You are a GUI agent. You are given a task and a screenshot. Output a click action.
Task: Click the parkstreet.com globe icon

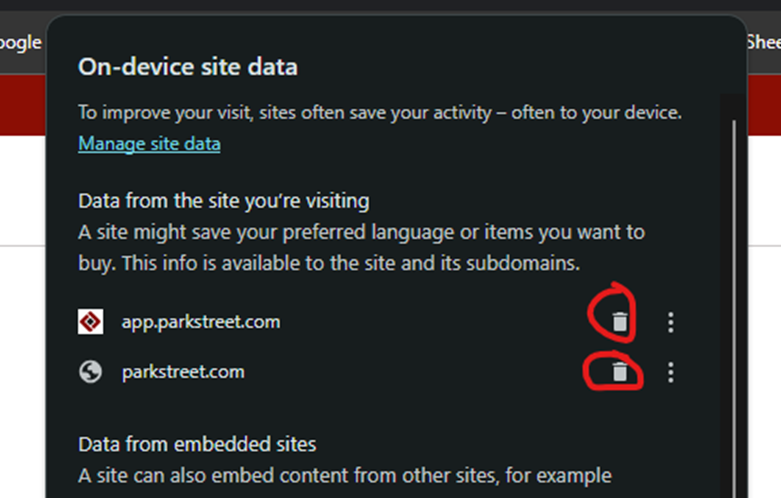[x=90, y=372]
